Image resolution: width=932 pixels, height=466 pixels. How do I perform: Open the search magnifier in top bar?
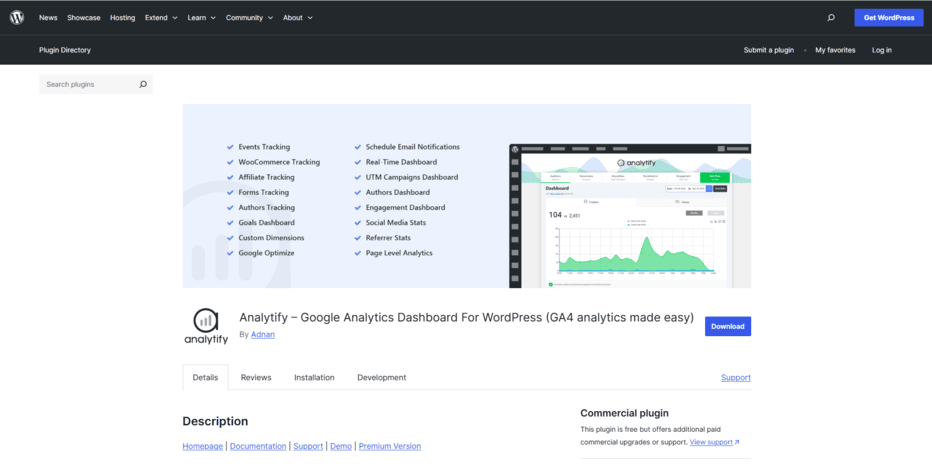[831, 18]
